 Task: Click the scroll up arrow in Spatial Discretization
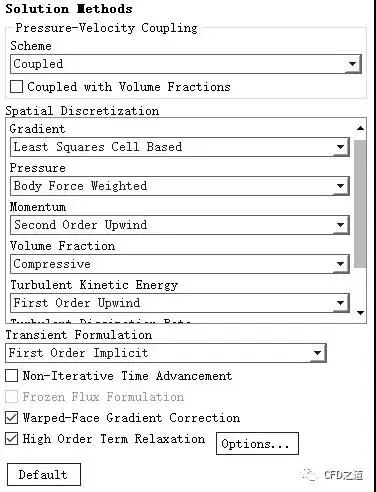[360, 128]
